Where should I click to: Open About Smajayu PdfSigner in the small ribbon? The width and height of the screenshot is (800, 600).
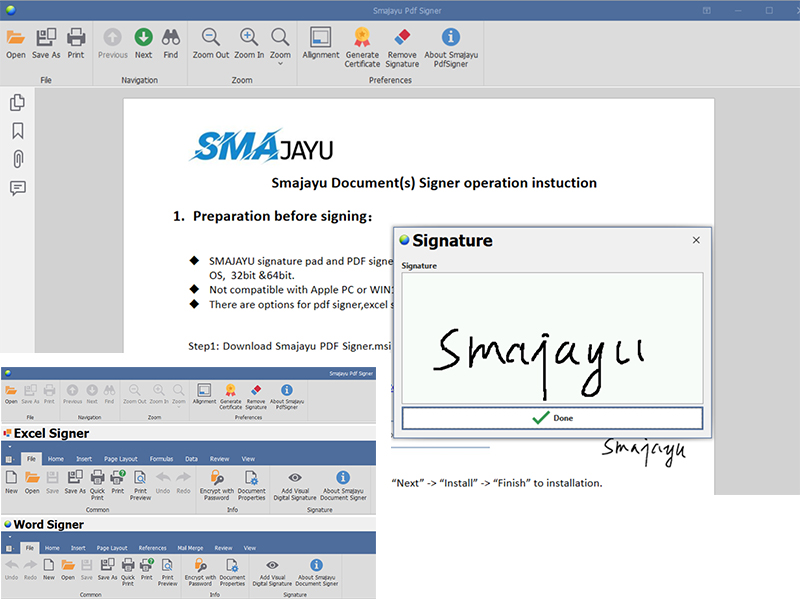coord(287,396)
